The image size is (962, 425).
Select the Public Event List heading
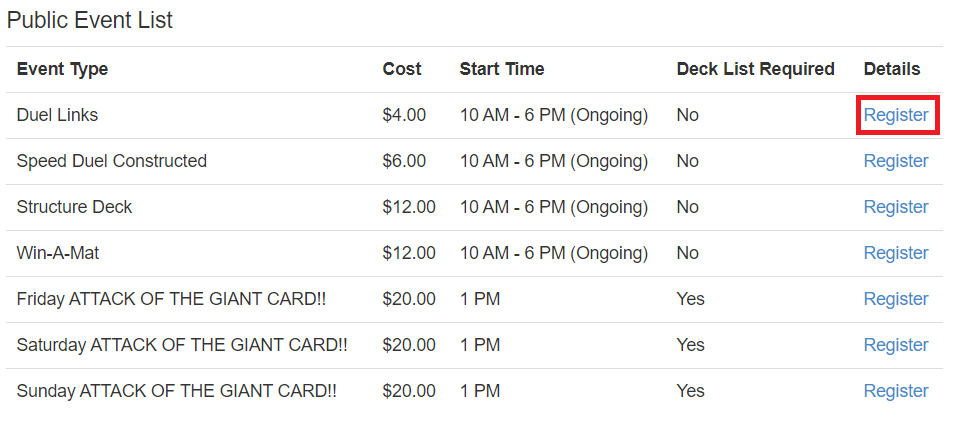[x=90, y=20]
